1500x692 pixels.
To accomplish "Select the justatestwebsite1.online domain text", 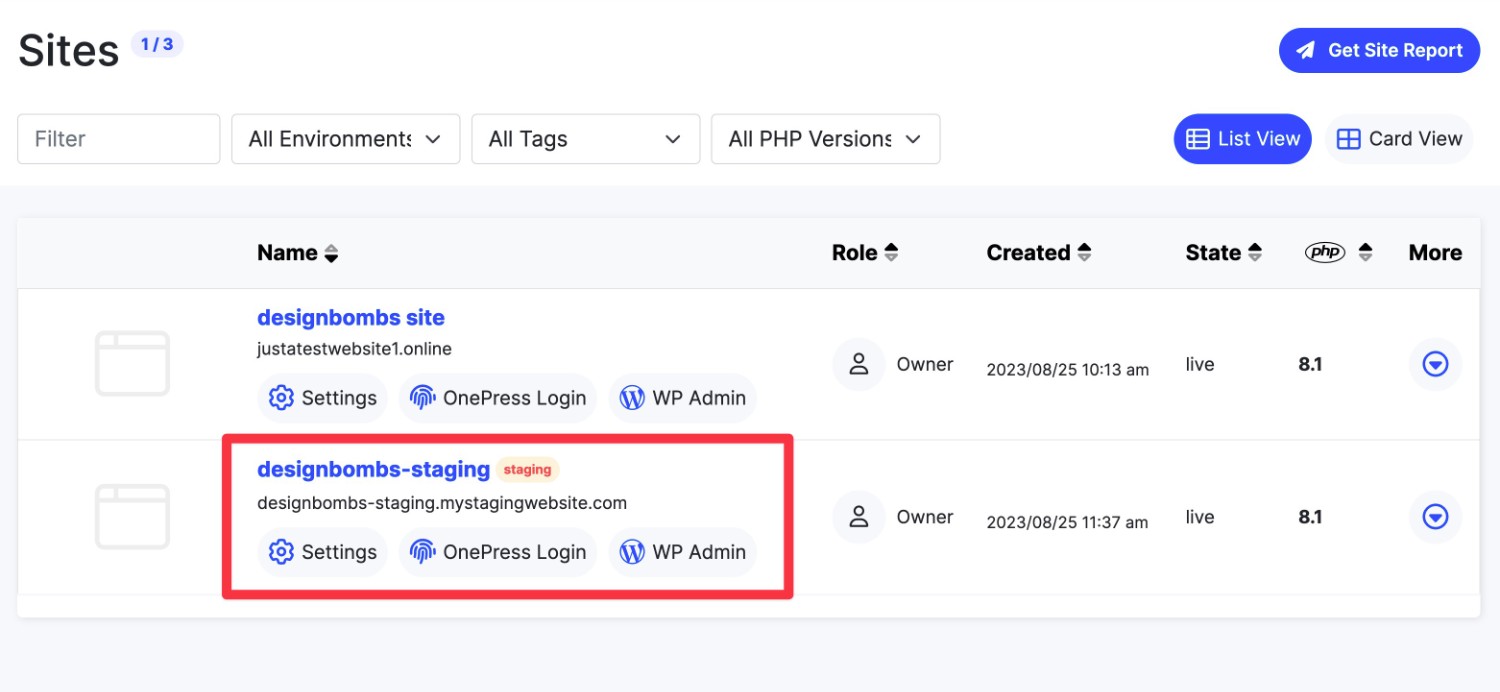I will click(354, 349).
